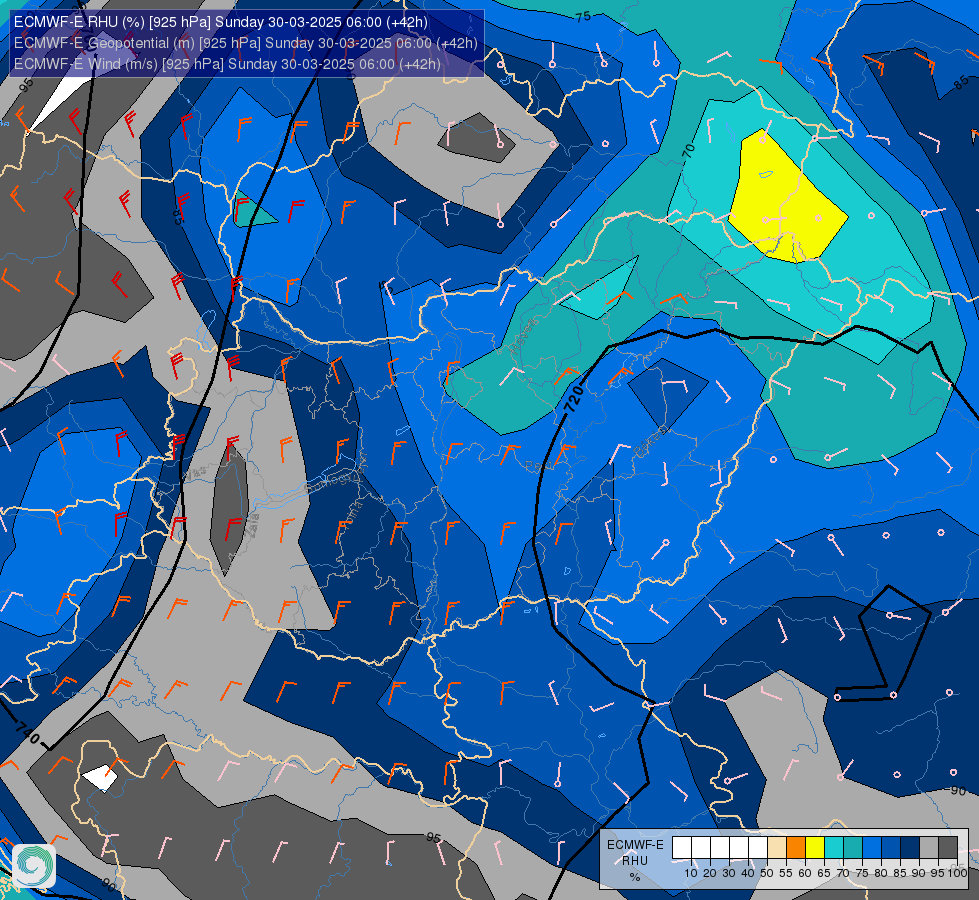Click the legend tick label 40

tap(748, 873)
